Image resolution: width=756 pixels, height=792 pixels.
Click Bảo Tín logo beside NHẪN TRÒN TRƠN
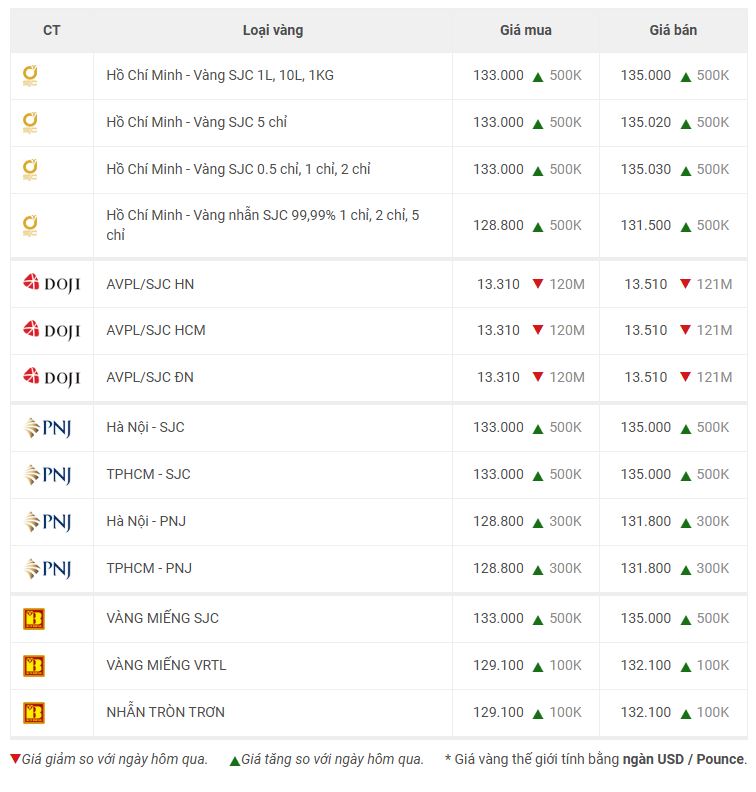pyautogui.click(x=34, y=713)
